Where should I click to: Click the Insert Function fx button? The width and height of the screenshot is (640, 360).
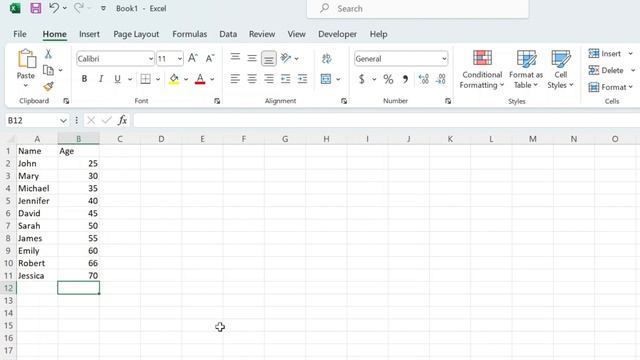point(122,120)
